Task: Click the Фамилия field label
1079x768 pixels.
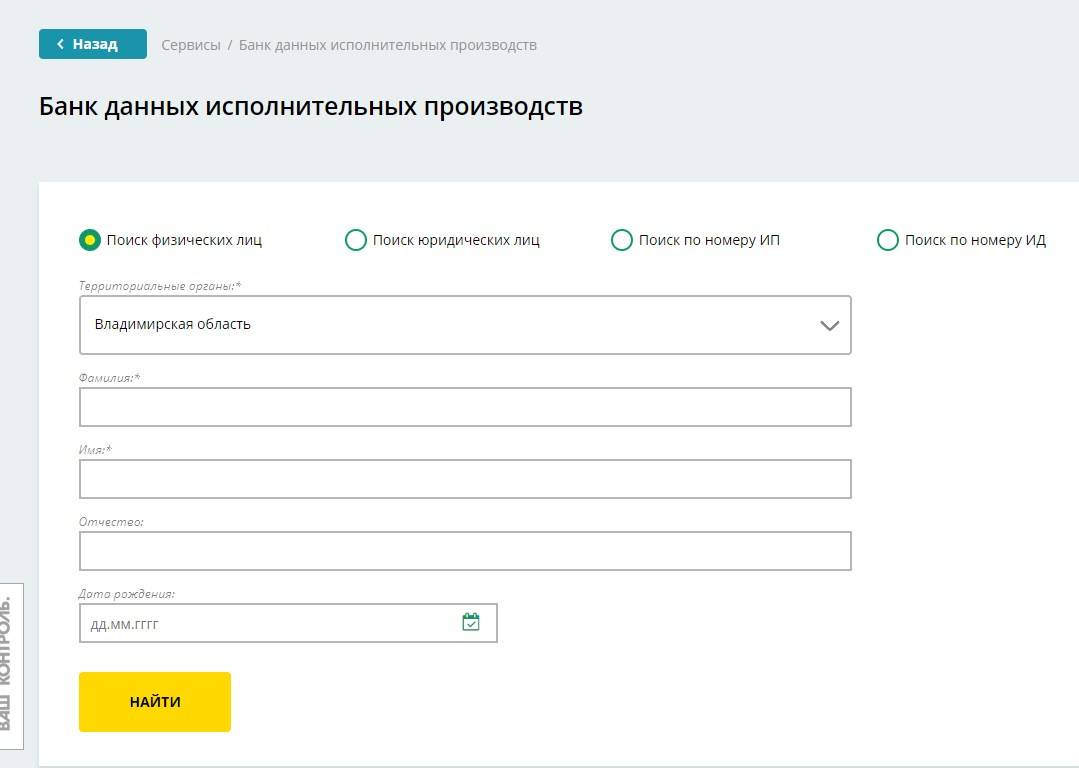Action: (x=109, y=378)
